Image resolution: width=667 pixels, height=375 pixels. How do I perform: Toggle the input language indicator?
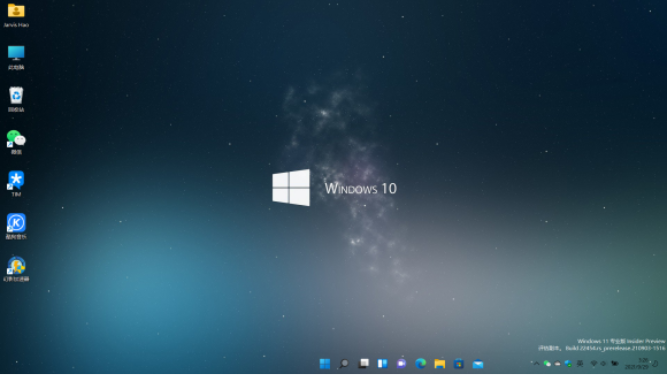[580, 364]
